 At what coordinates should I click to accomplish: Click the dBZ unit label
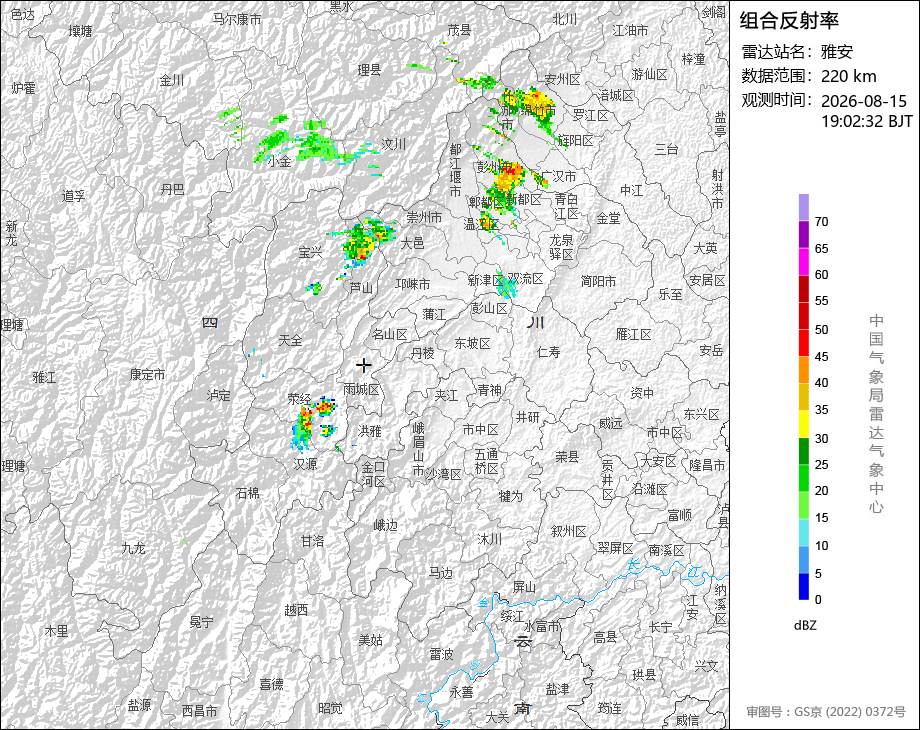click(805, 626)
